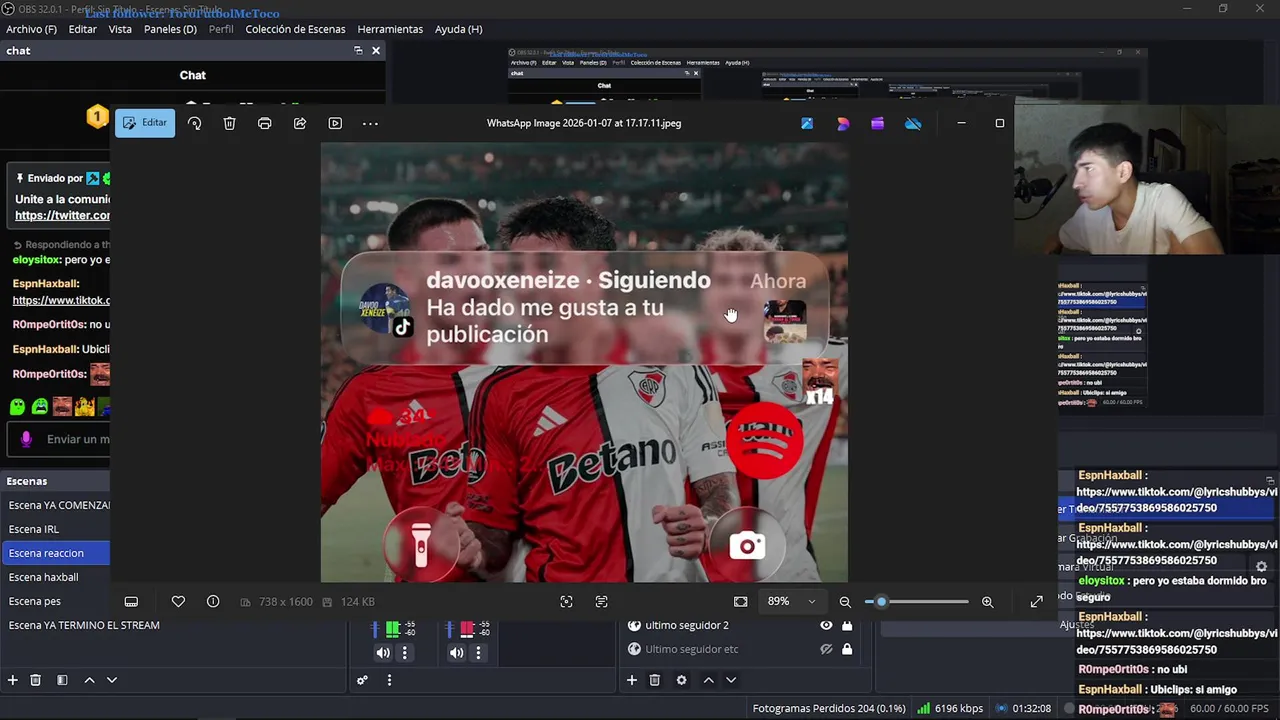
Task: Move the source down in the list
Action: pyautogui.click(x=731, y=680)
